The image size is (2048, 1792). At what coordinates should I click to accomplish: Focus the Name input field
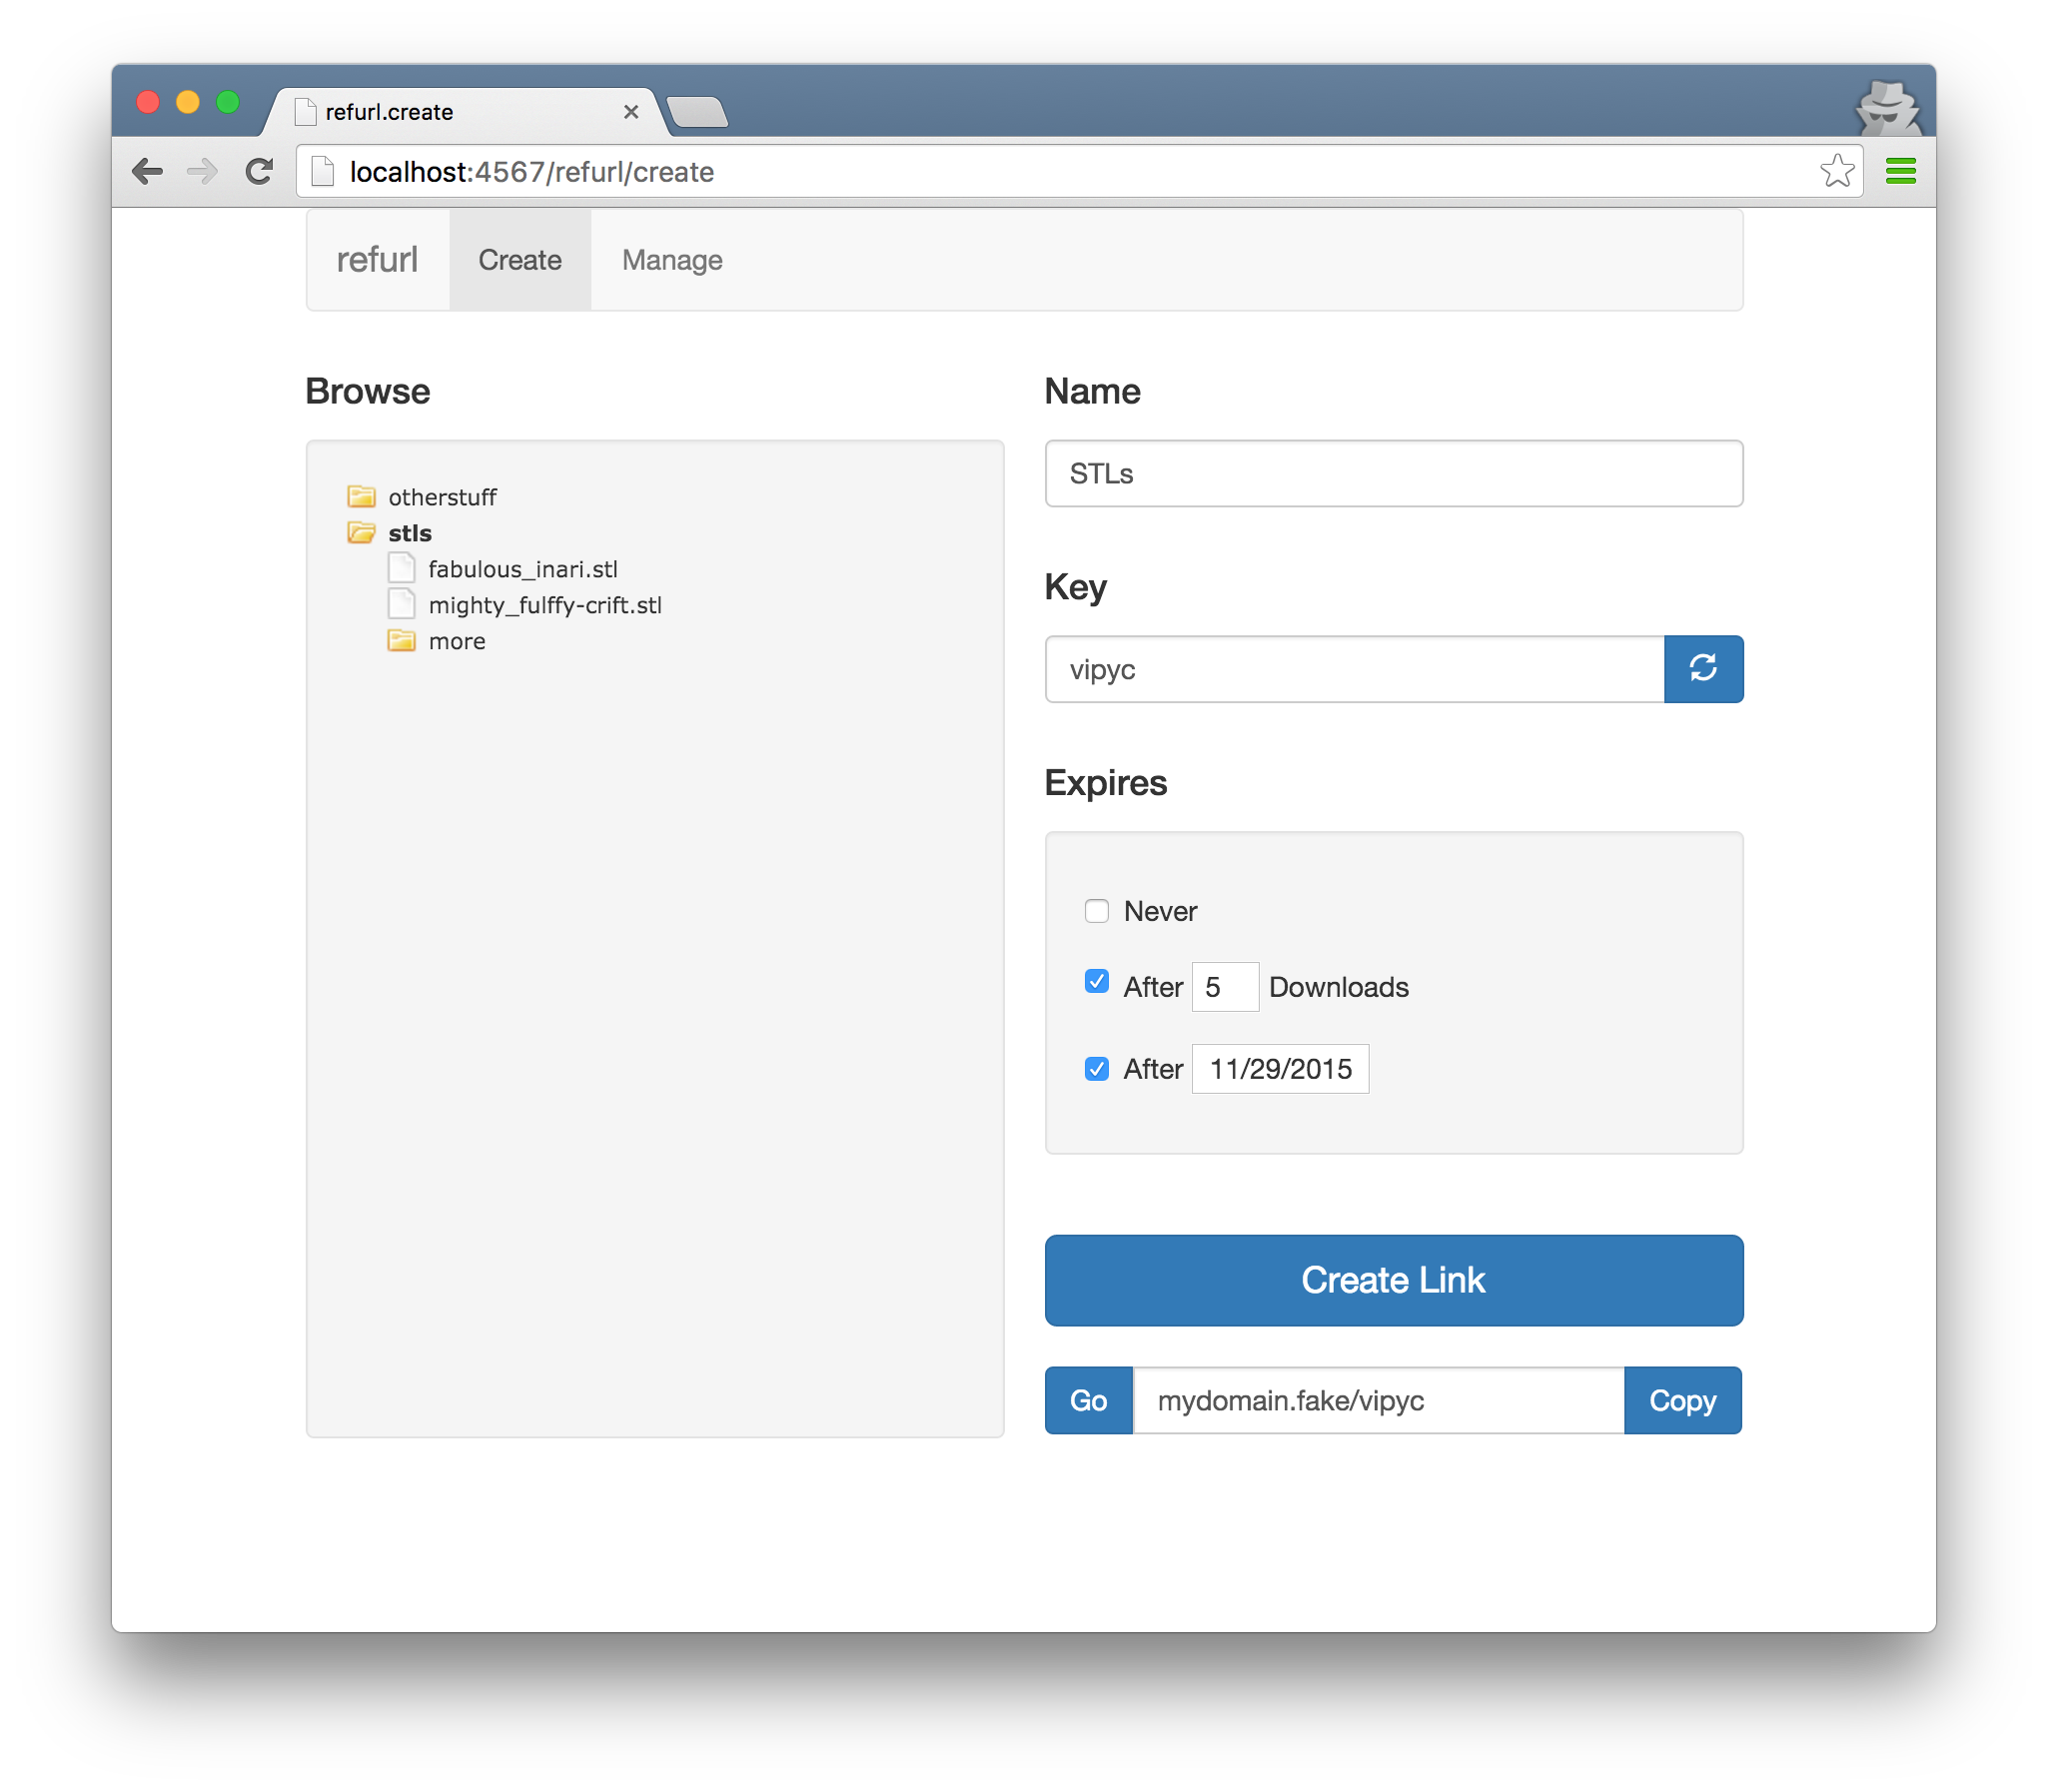(1393, 473)
